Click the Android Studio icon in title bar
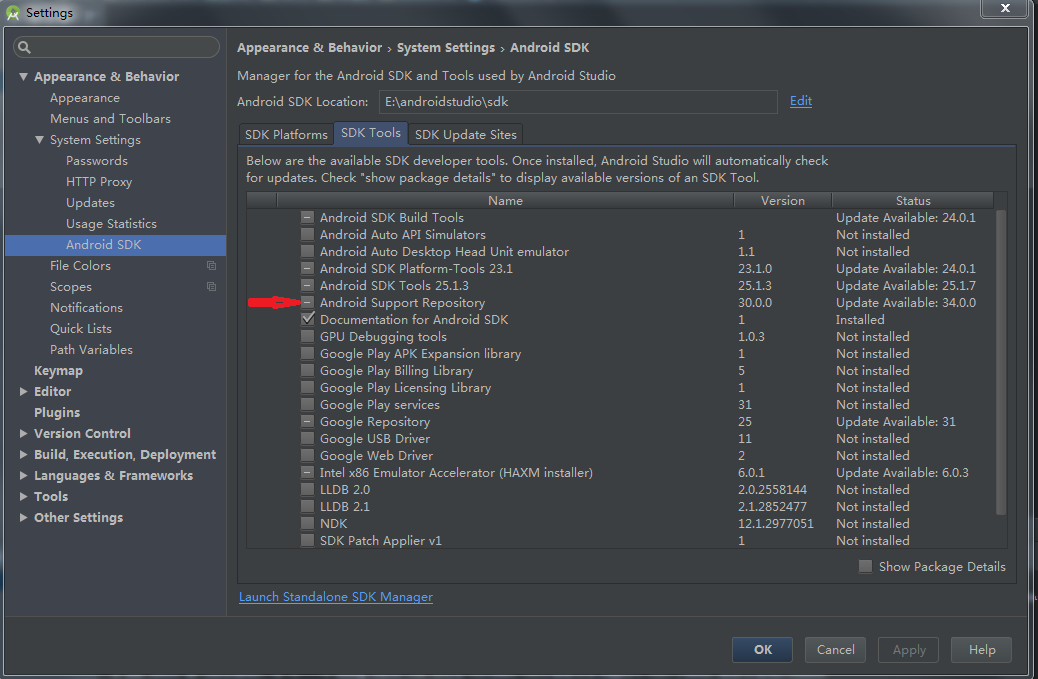Screen dimensions: 1038x679 [13, 13]
